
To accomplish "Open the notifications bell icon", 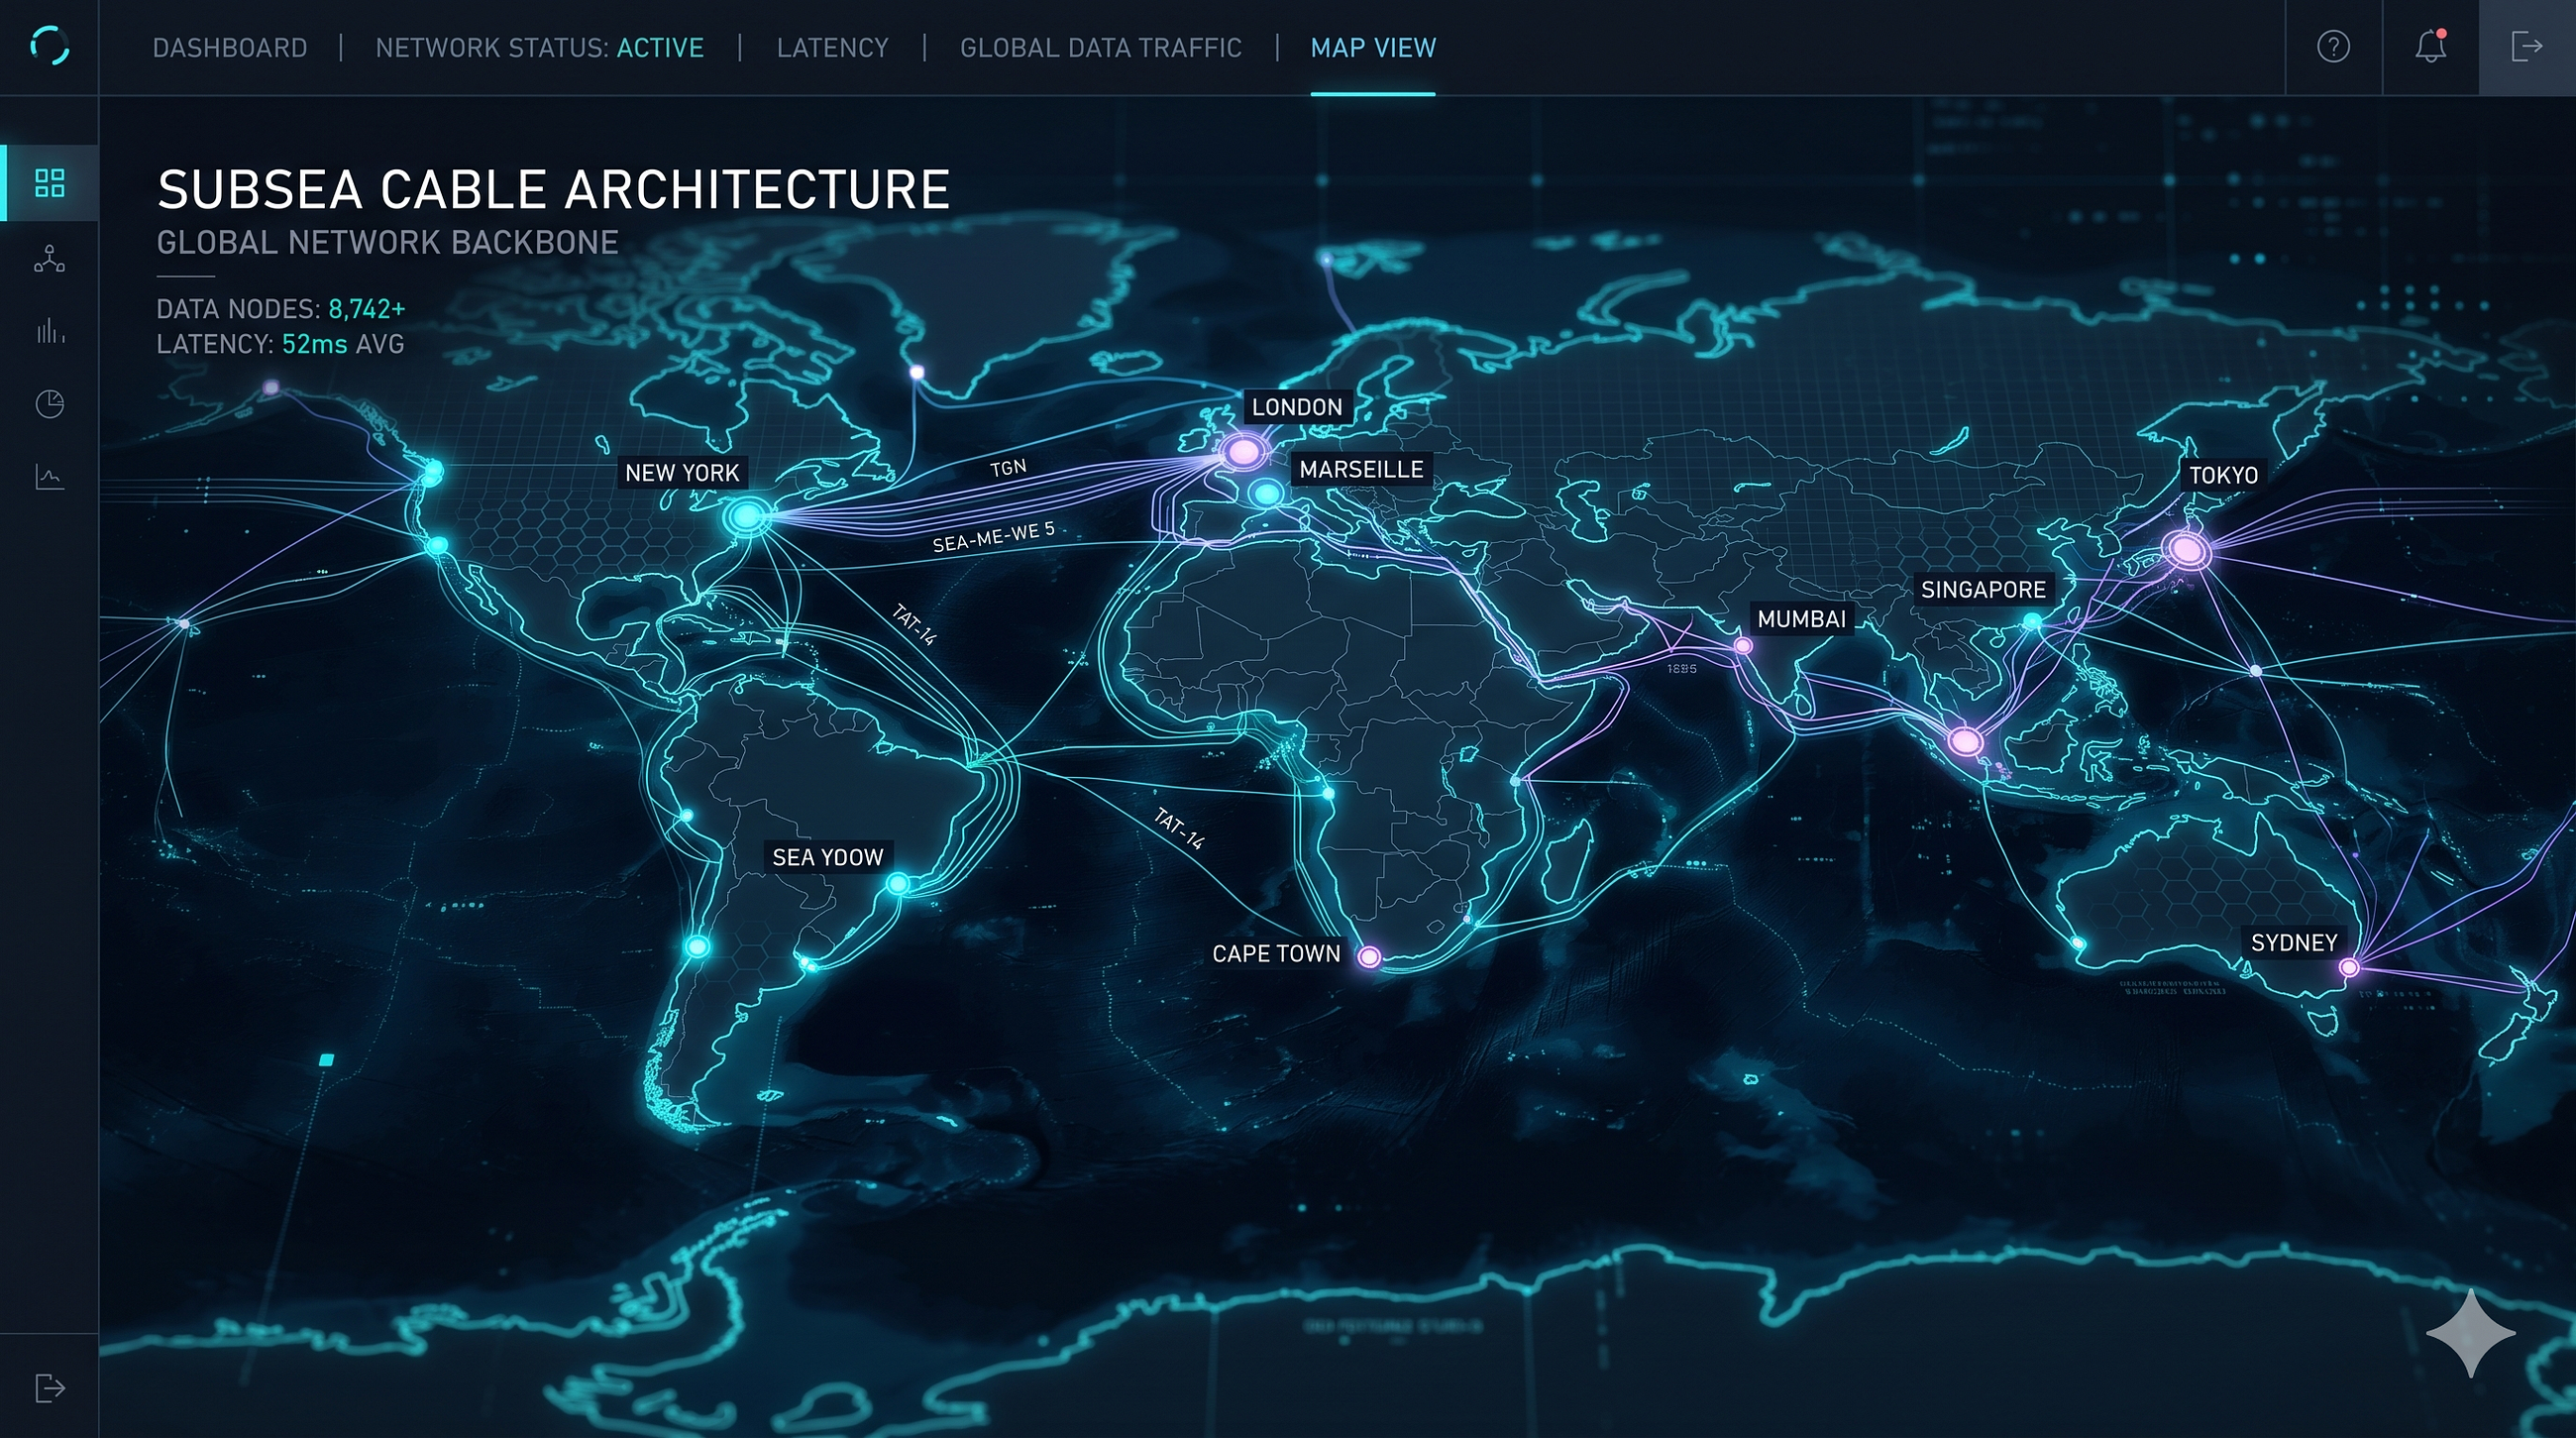I will (2430, 46).
